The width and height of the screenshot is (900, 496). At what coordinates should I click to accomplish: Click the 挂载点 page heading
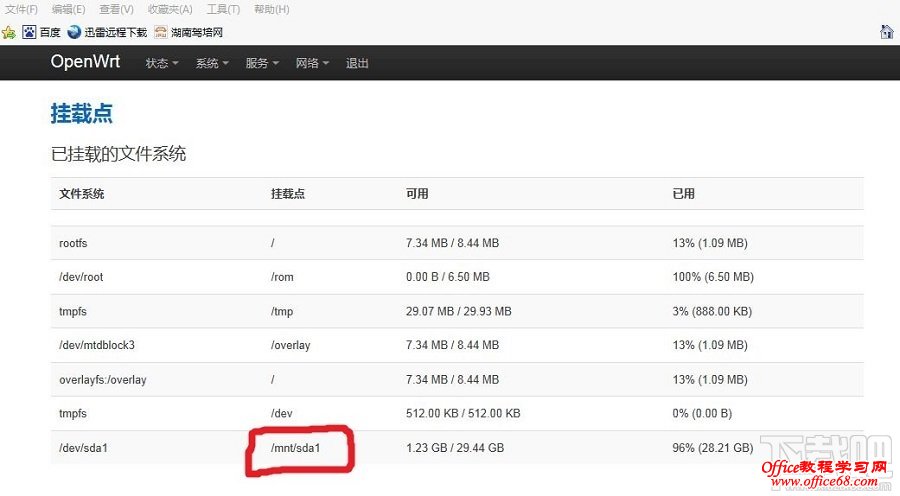click(x=82, y=113)
